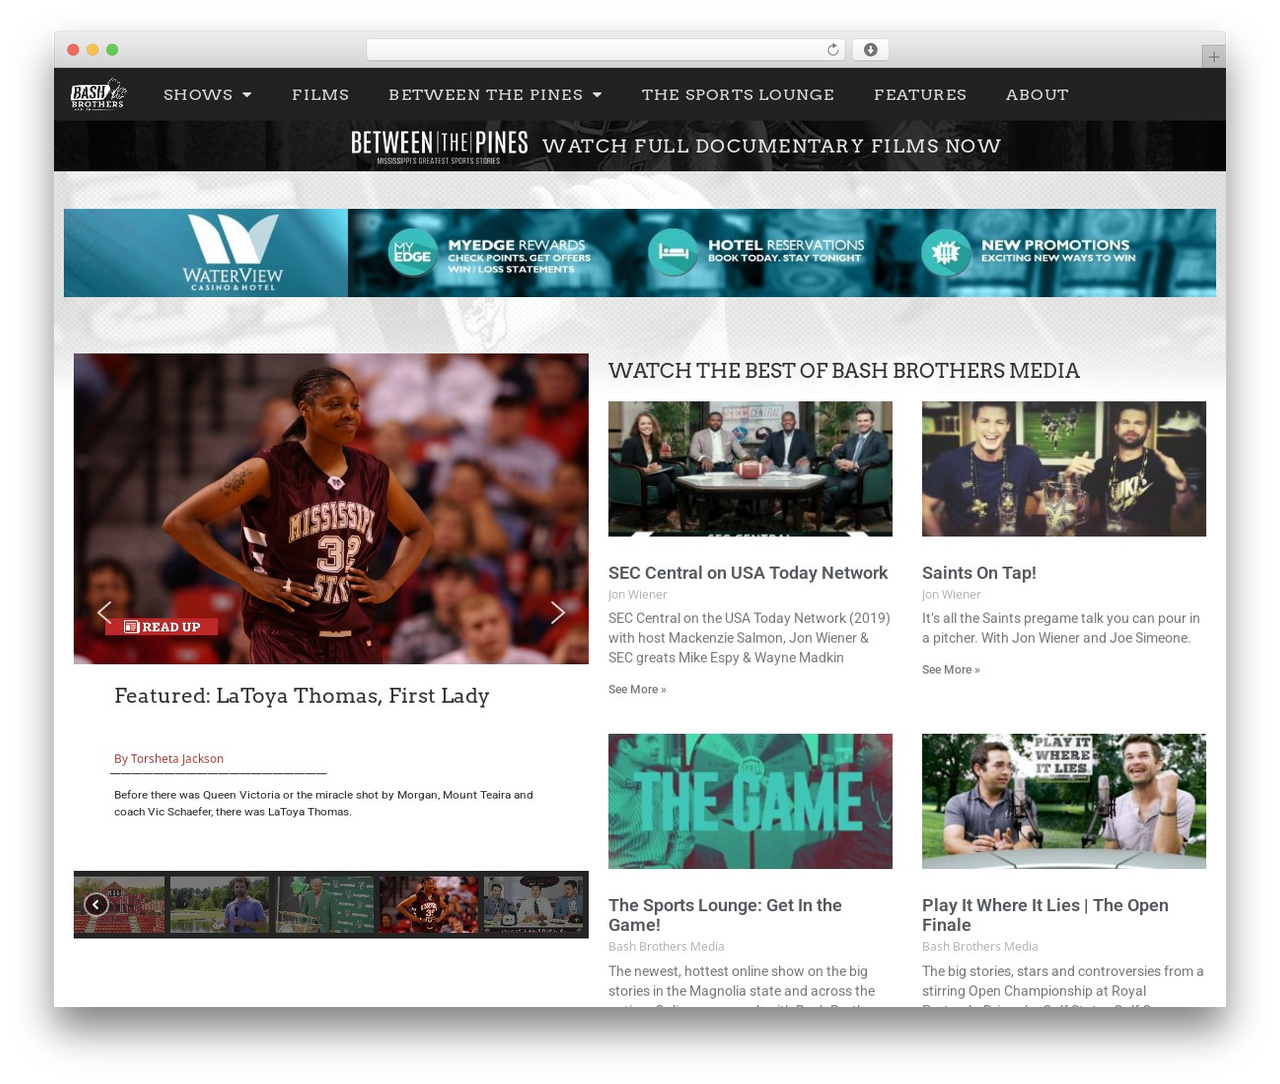Open The Sports Lounge: Get In the Game title
Viewport: 1280px width, 1084px height.
pos(725,915)
